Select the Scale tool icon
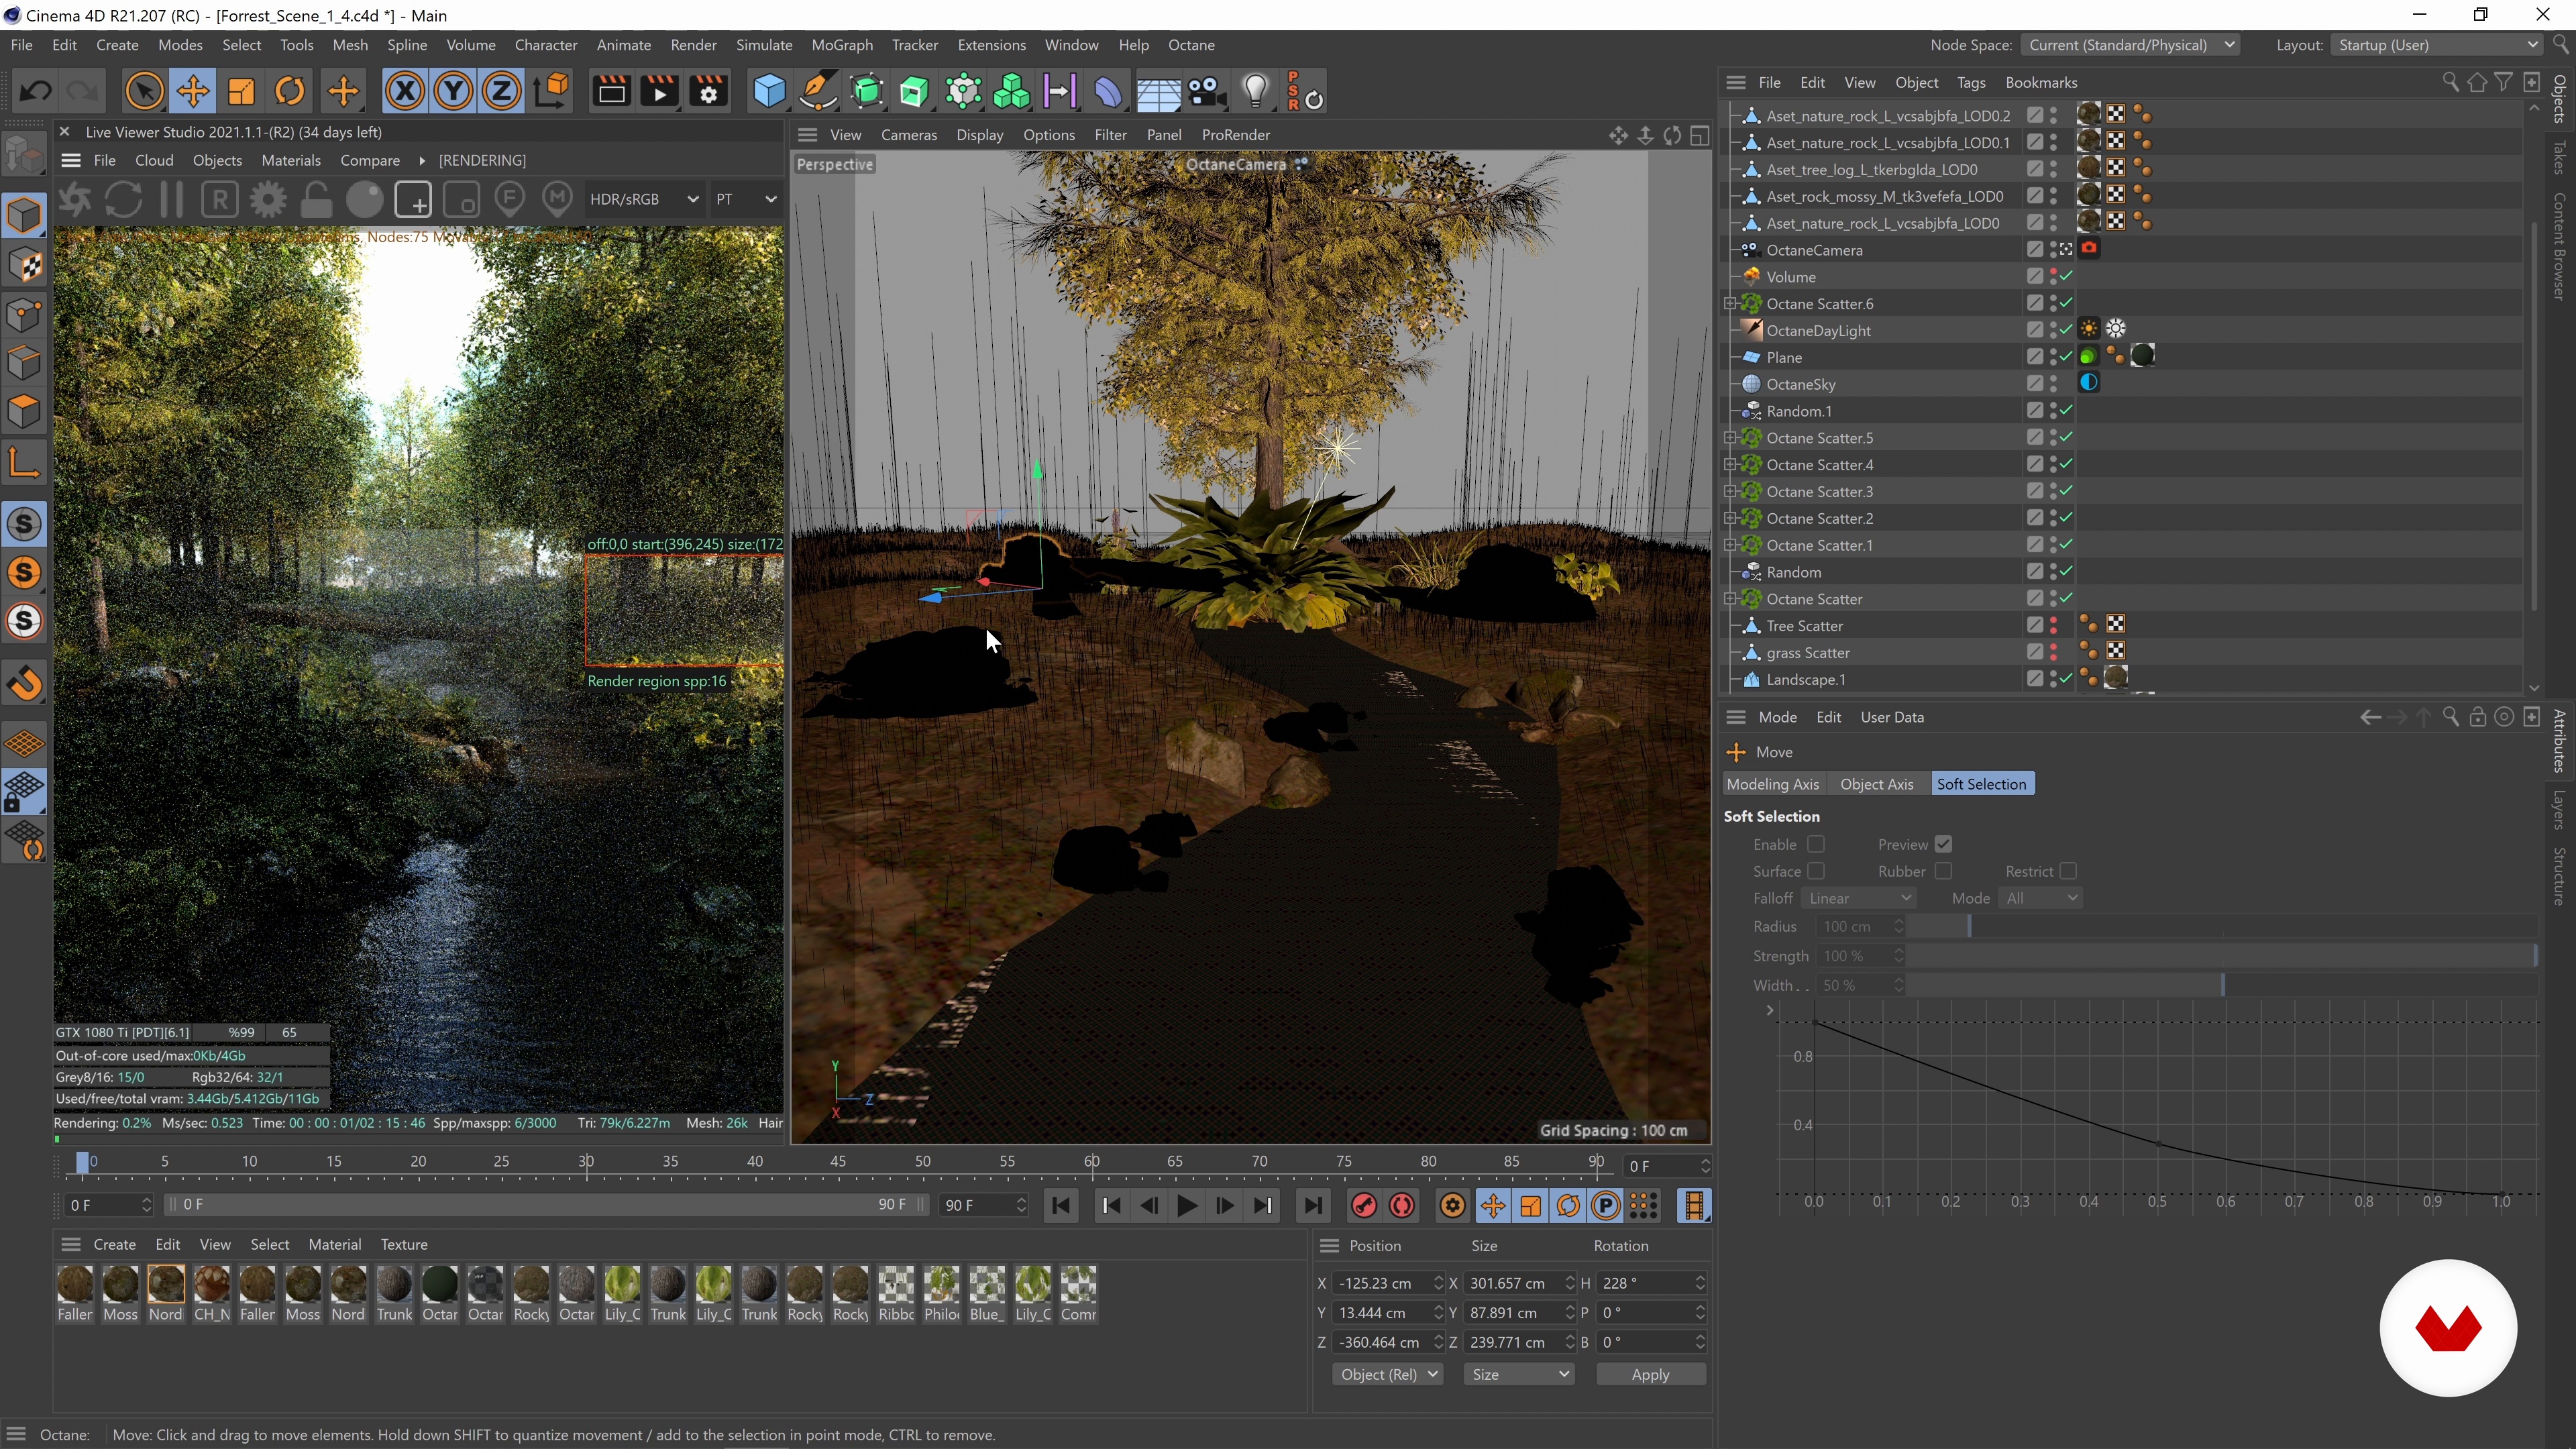This screenshot has height=1449, width=2576. [x=241, y=92]
